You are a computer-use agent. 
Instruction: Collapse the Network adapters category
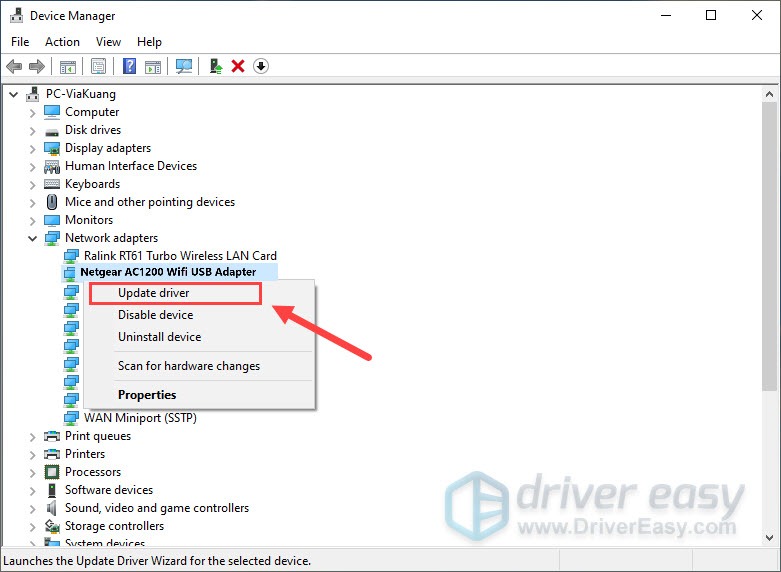point(33,238)
